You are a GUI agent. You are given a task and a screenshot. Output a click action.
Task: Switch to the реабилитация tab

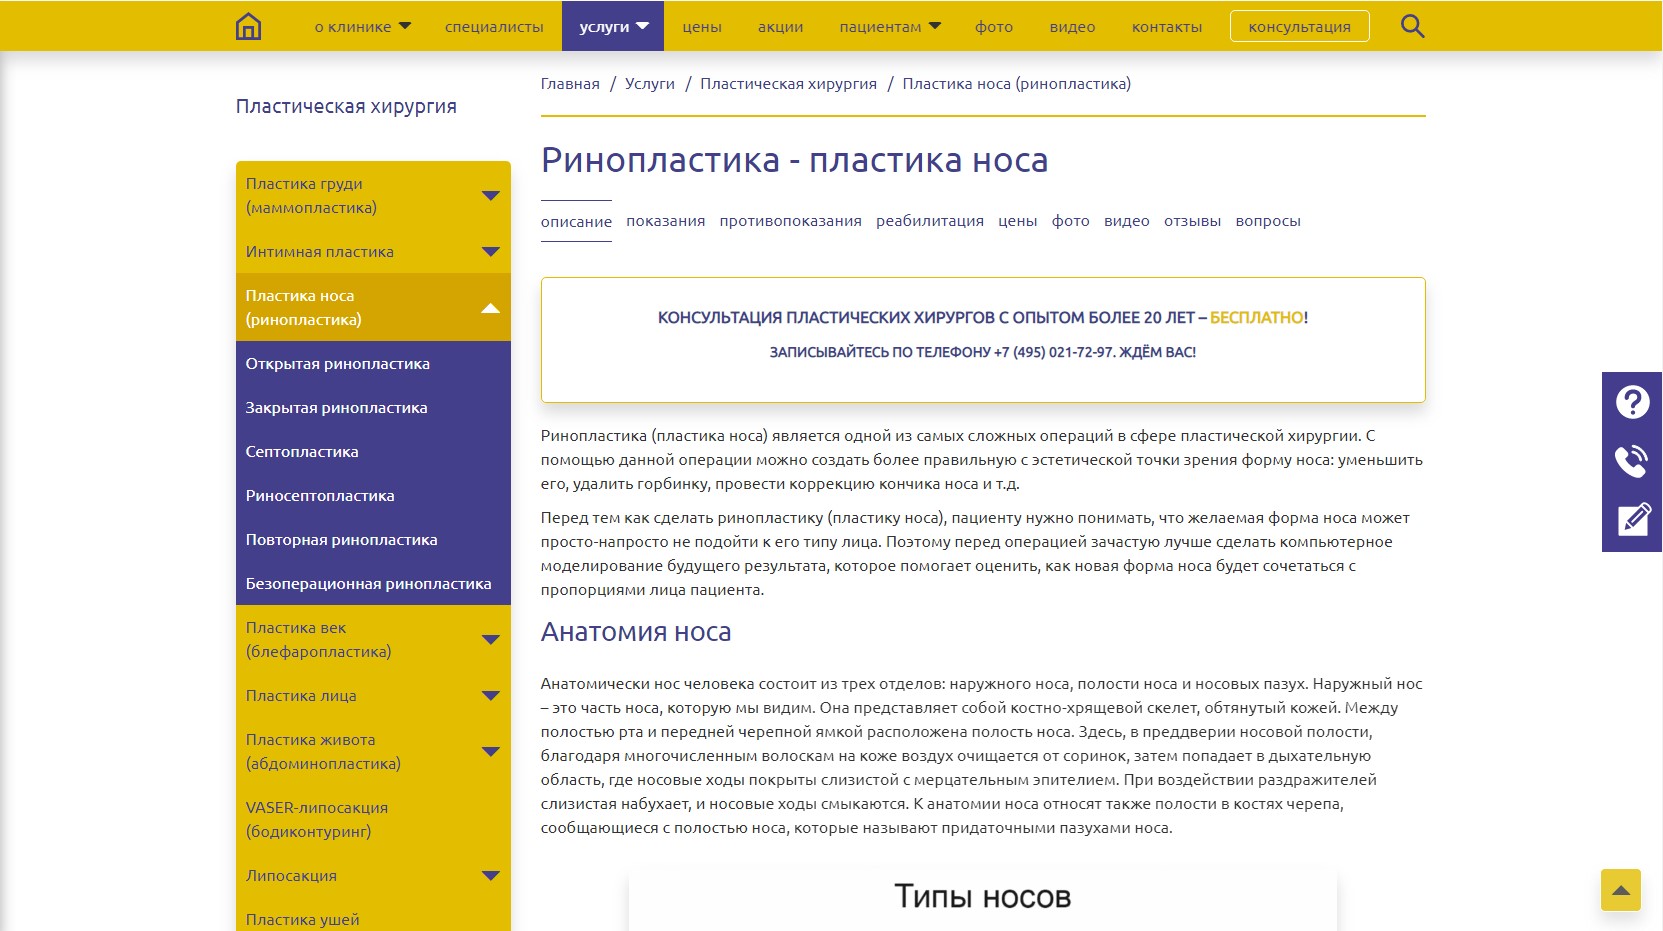(x=929, y=221)
